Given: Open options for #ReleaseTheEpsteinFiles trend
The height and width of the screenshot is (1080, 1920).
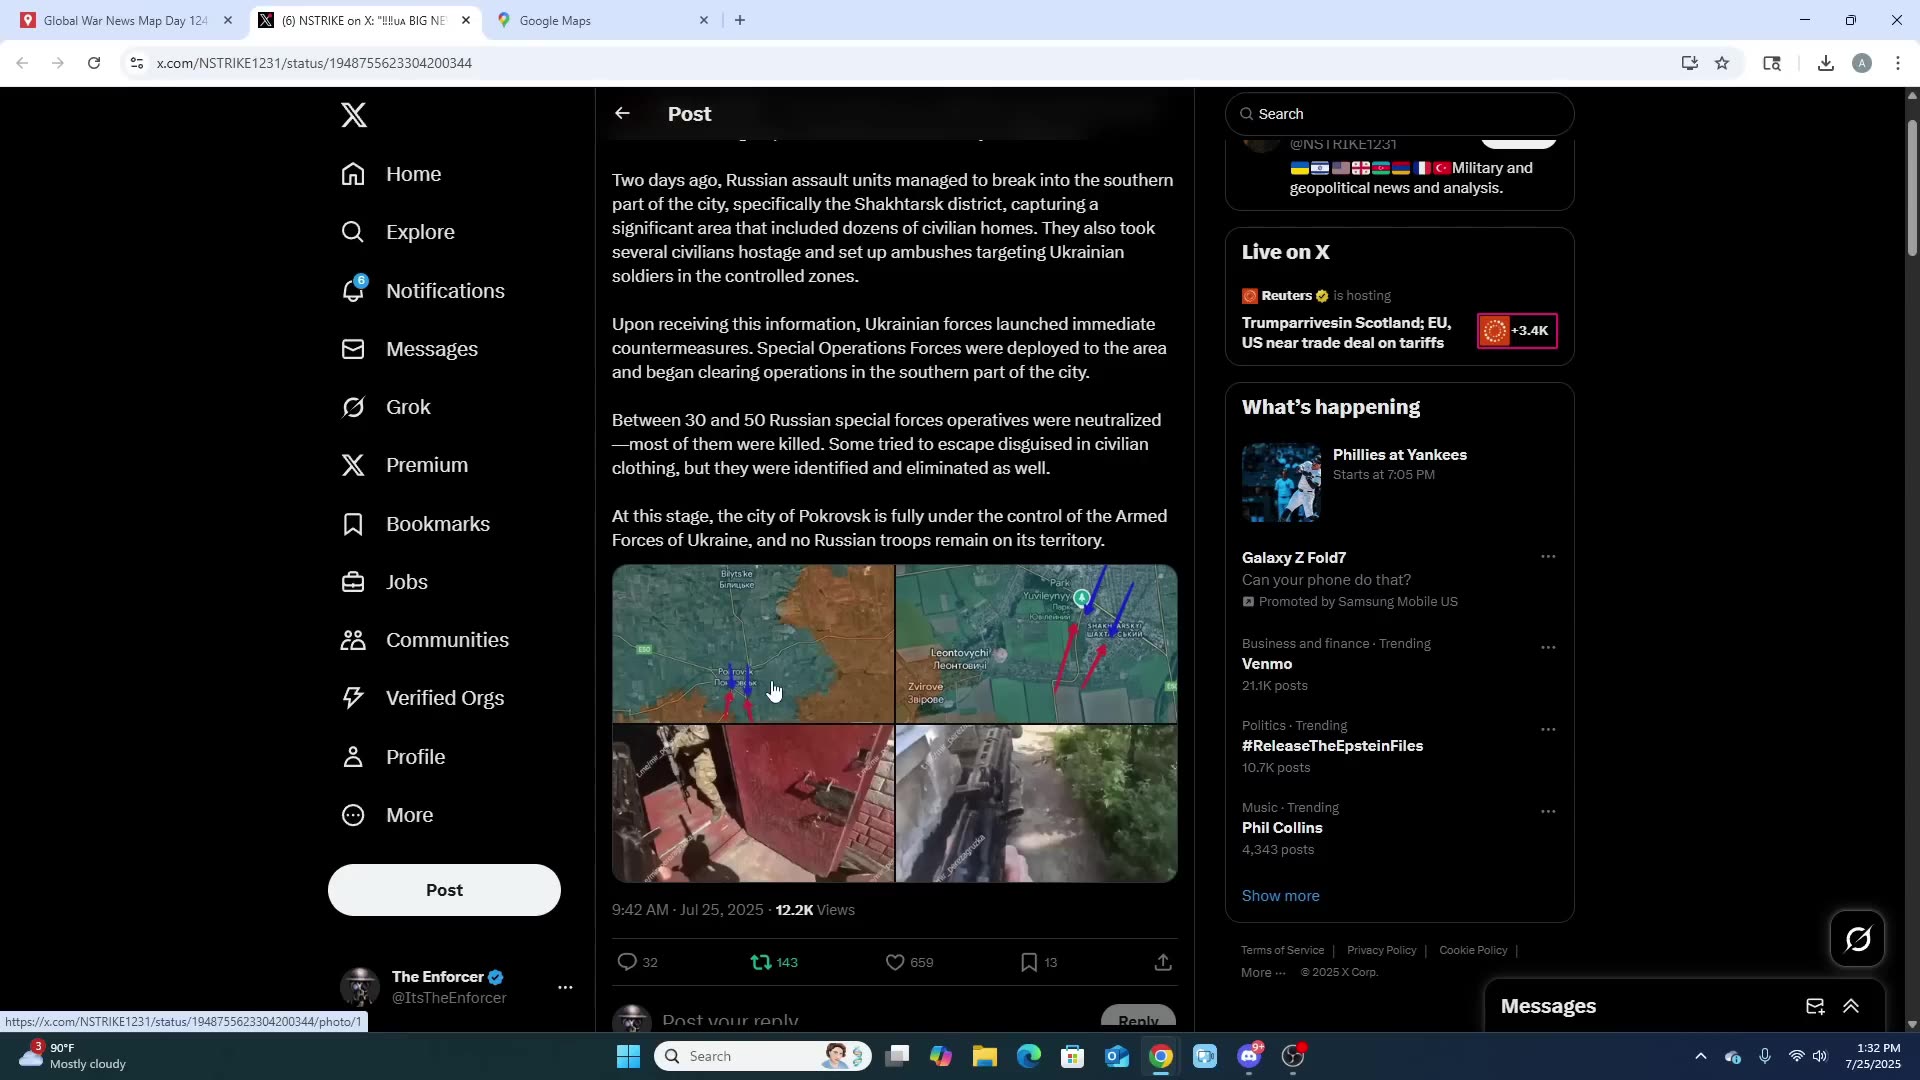Looking at the screenshot, I should click(1548, 730).
